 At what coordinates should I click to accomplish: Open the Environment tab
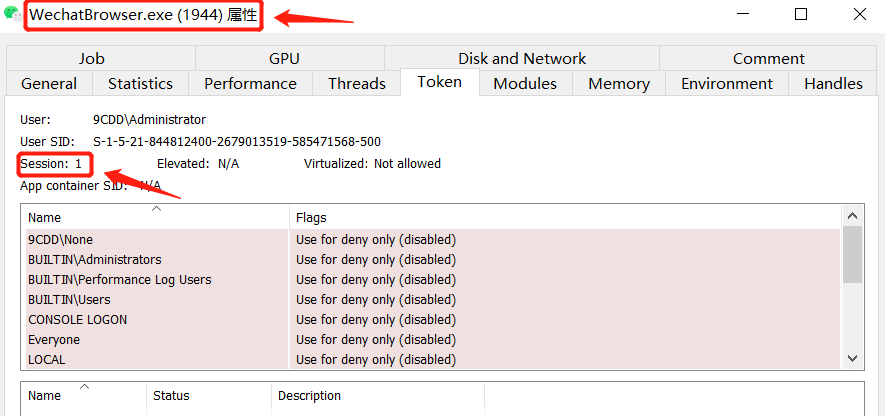pos(727,84)
